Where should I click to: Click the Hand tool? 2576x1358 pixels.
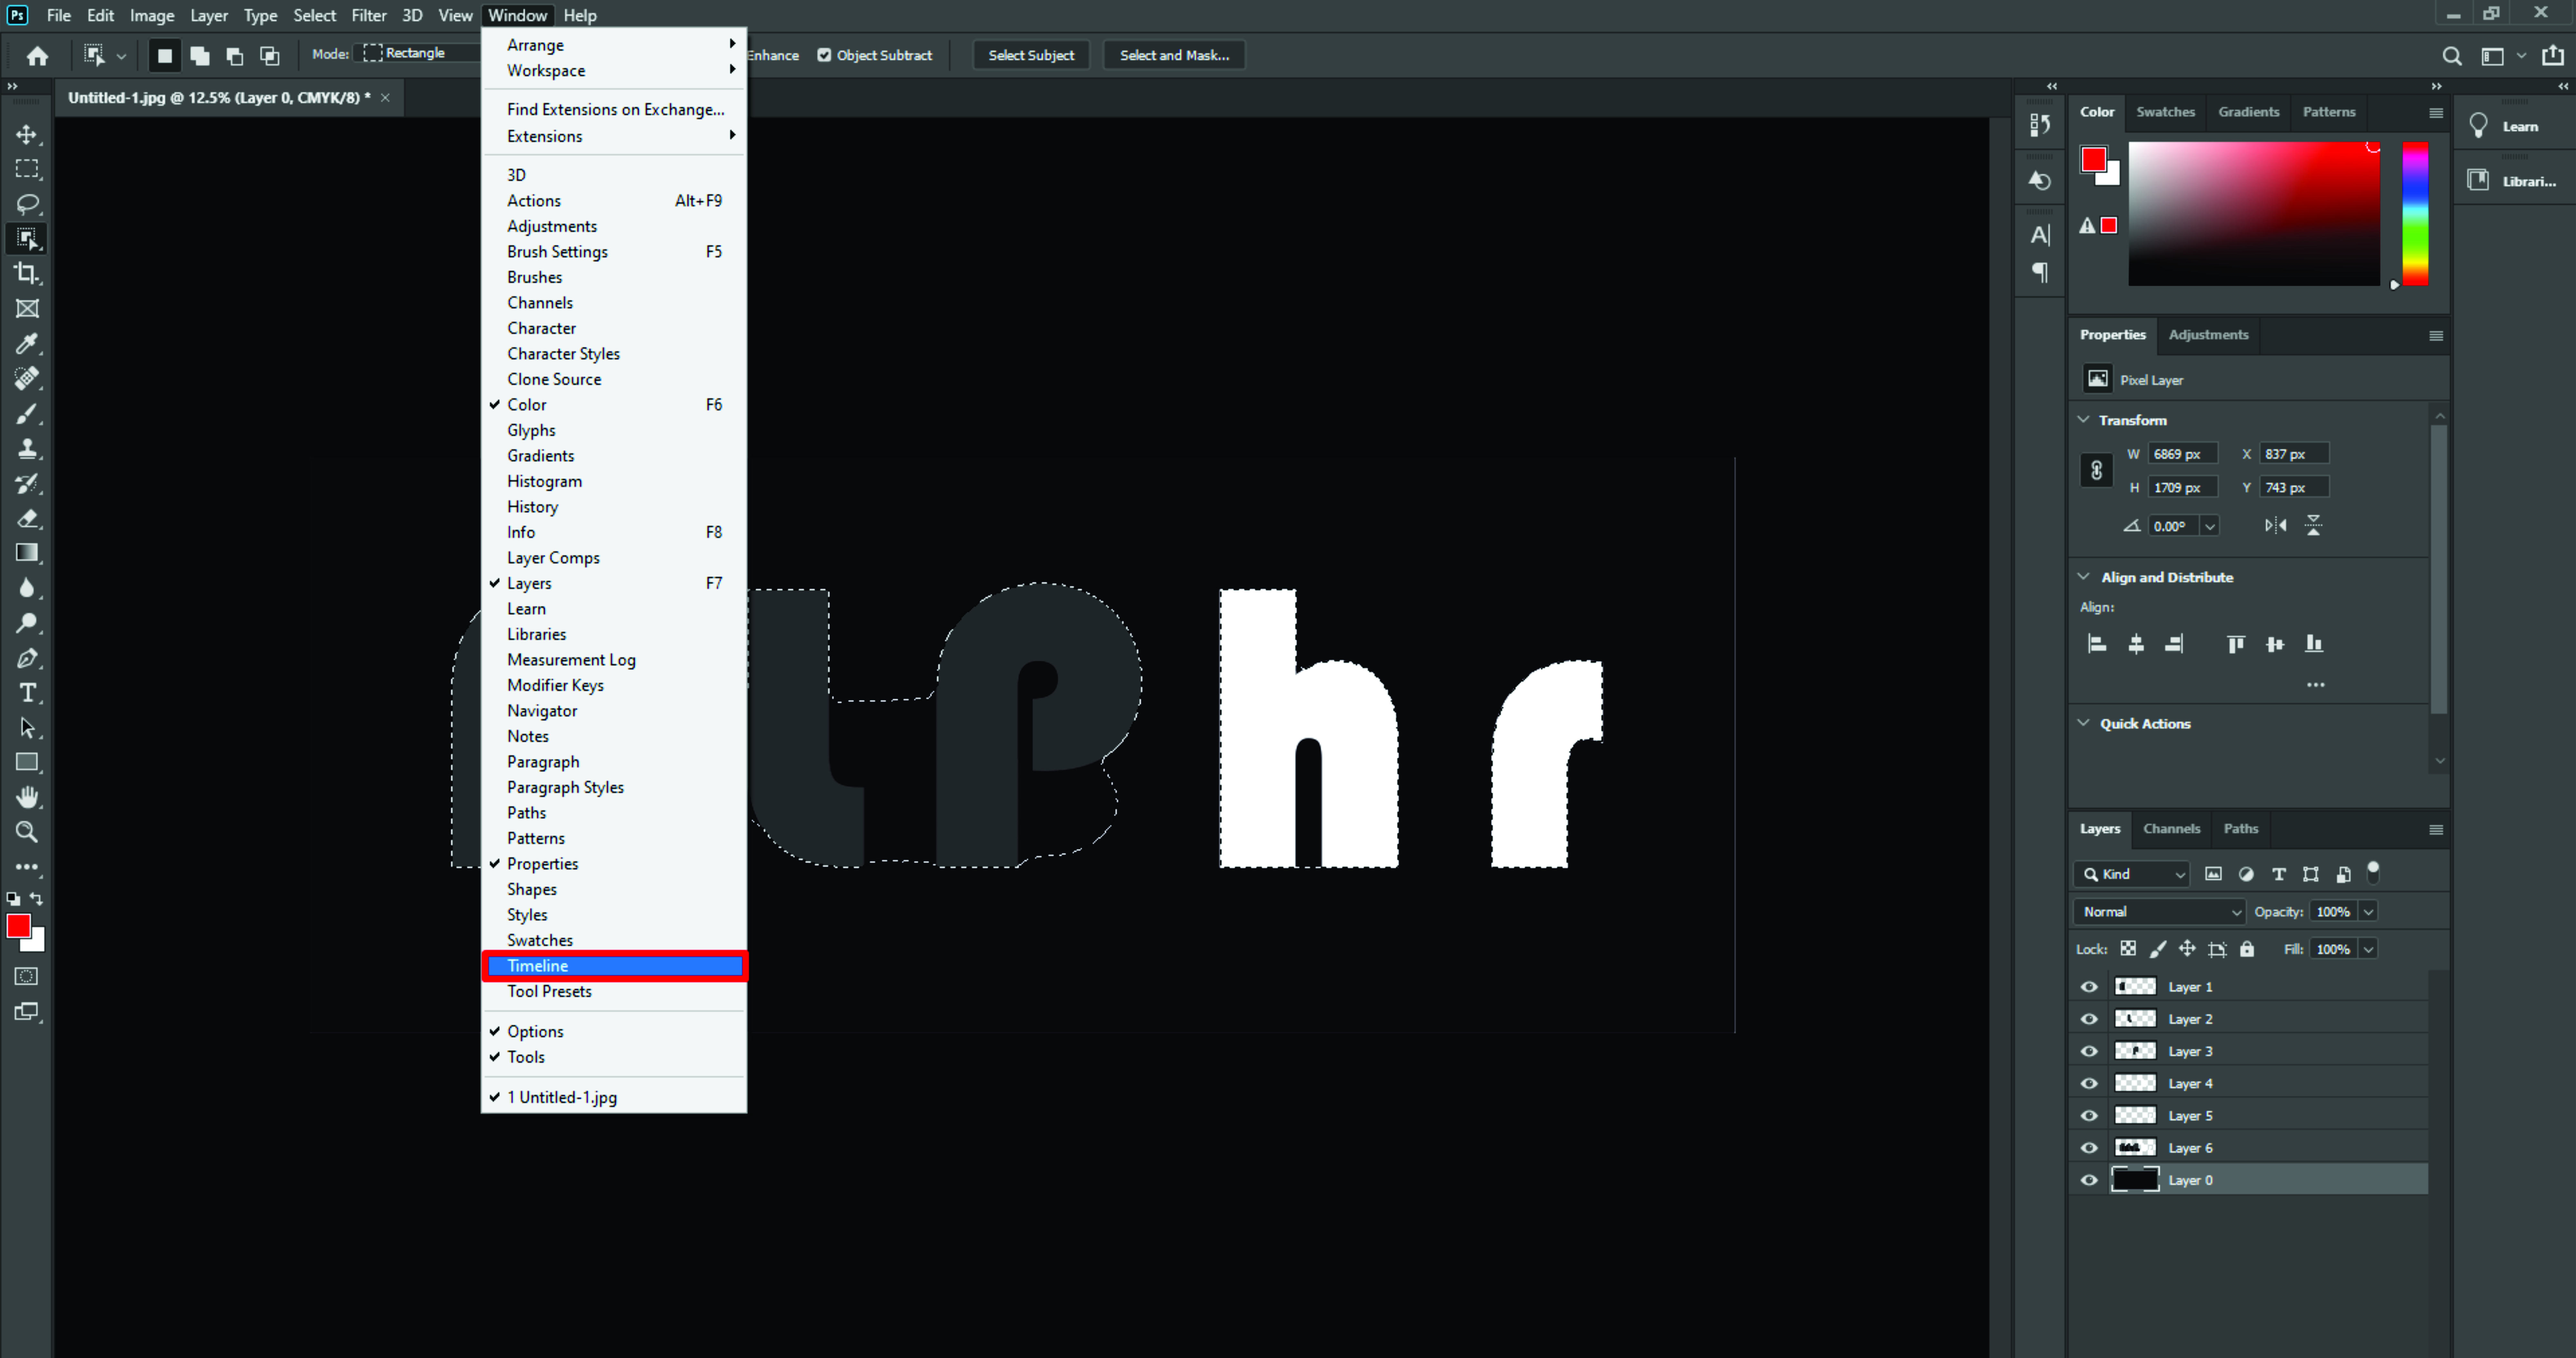pyautogui.click(x=27, y=797)
